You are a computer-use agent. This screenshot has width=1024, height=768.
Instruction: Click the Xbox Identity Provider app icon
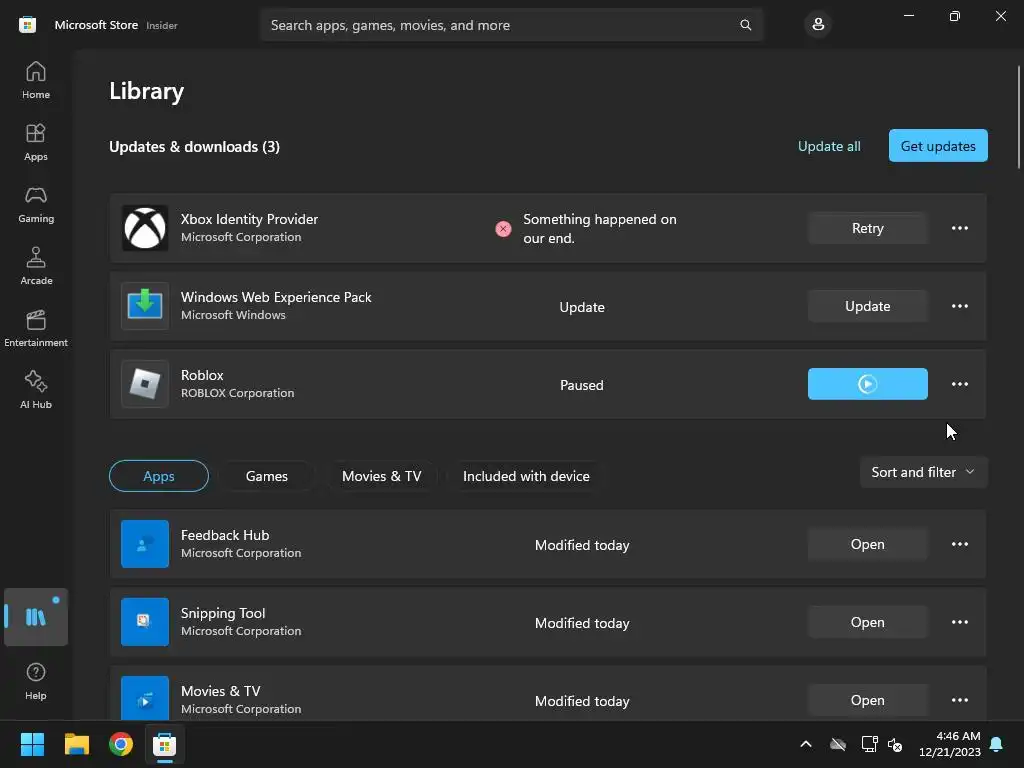point(145,228)
